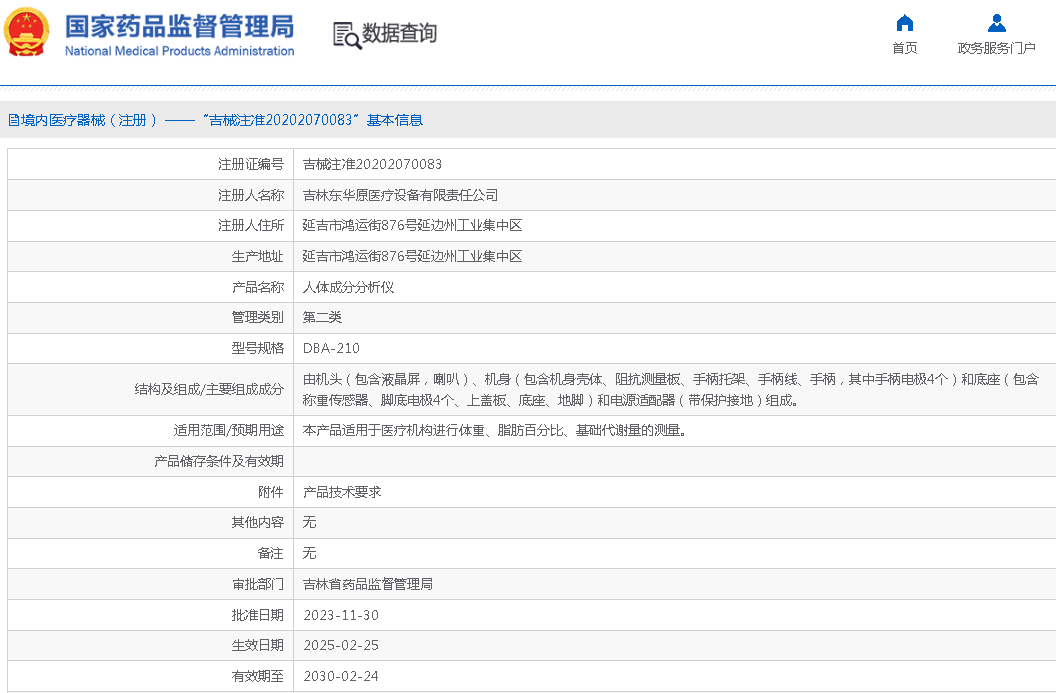Click the 结构及组成/主要组成成分 label

point(209,389)
